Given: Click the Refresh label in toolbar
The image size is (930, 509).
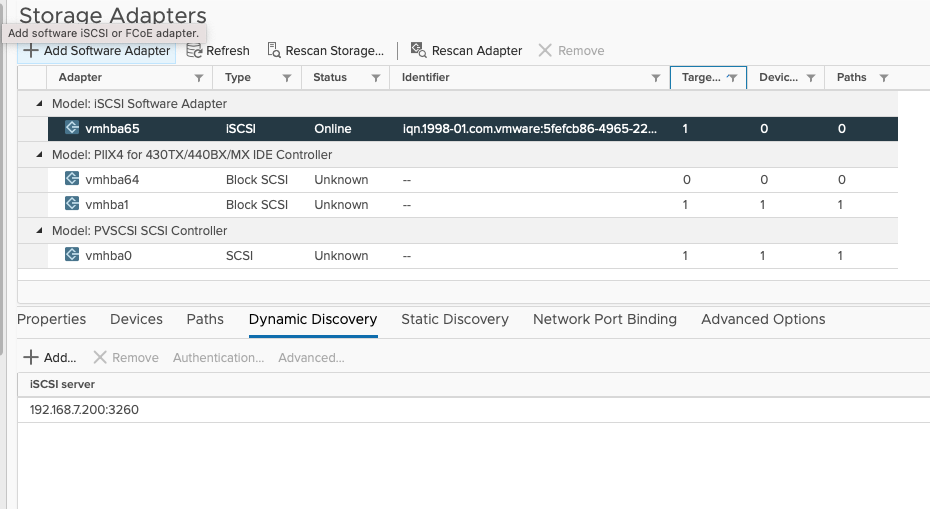Looking at the screenshot, I should [x=228, y=51].
